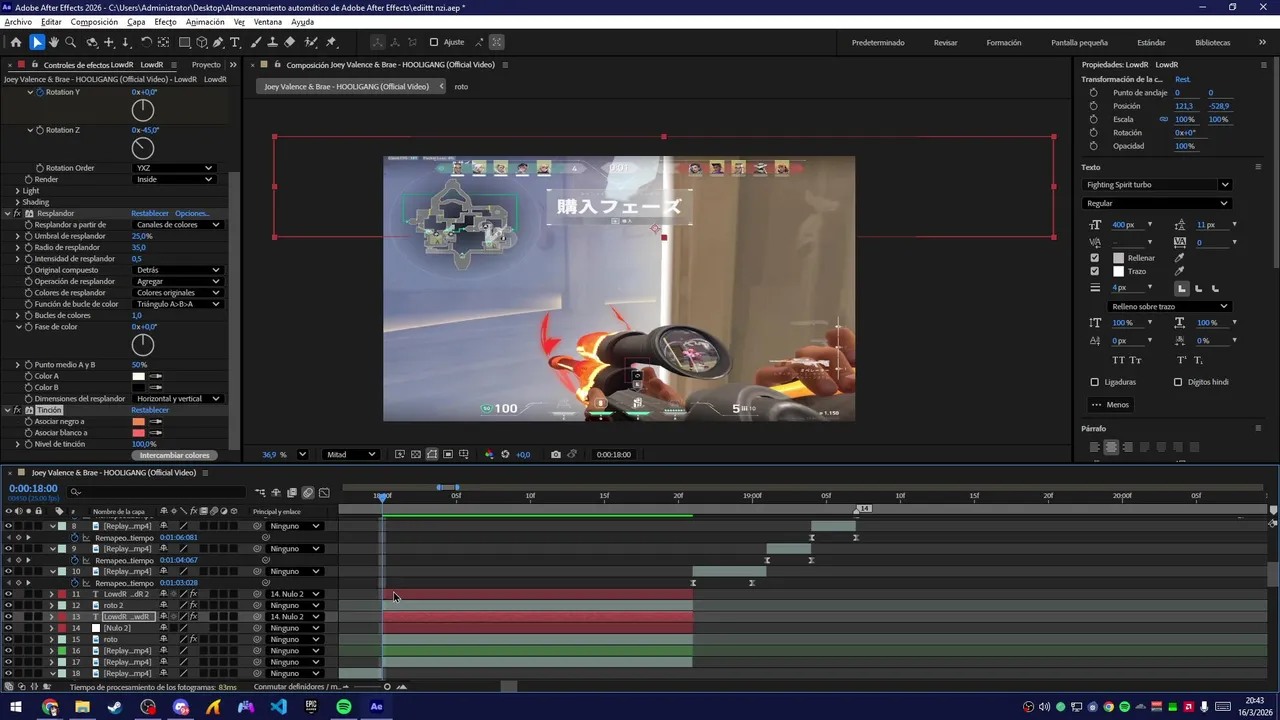This screenshot has height=720, width=1280.
Task: Click the Superscript text style icon
Action: 1181,360
